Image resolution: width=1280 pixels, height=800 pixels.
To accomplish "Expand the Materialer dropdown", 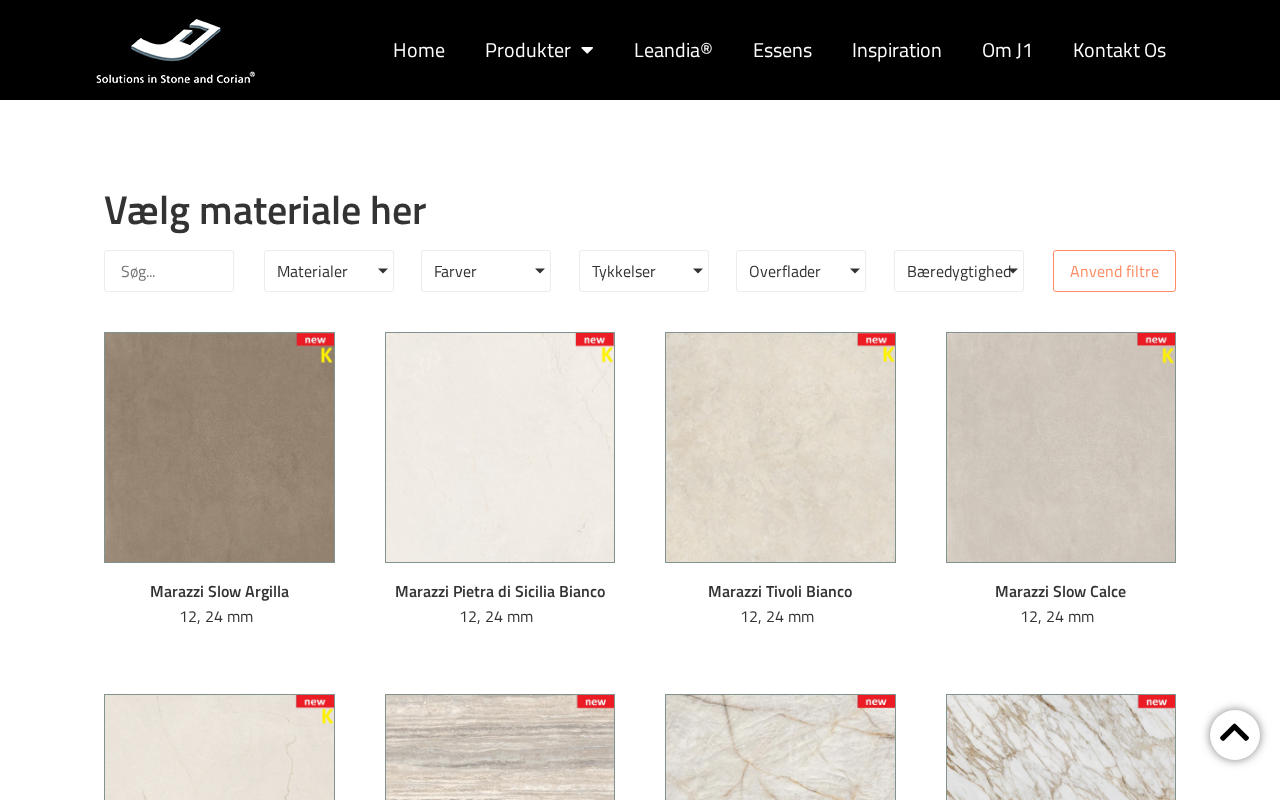I will point(328,271).
